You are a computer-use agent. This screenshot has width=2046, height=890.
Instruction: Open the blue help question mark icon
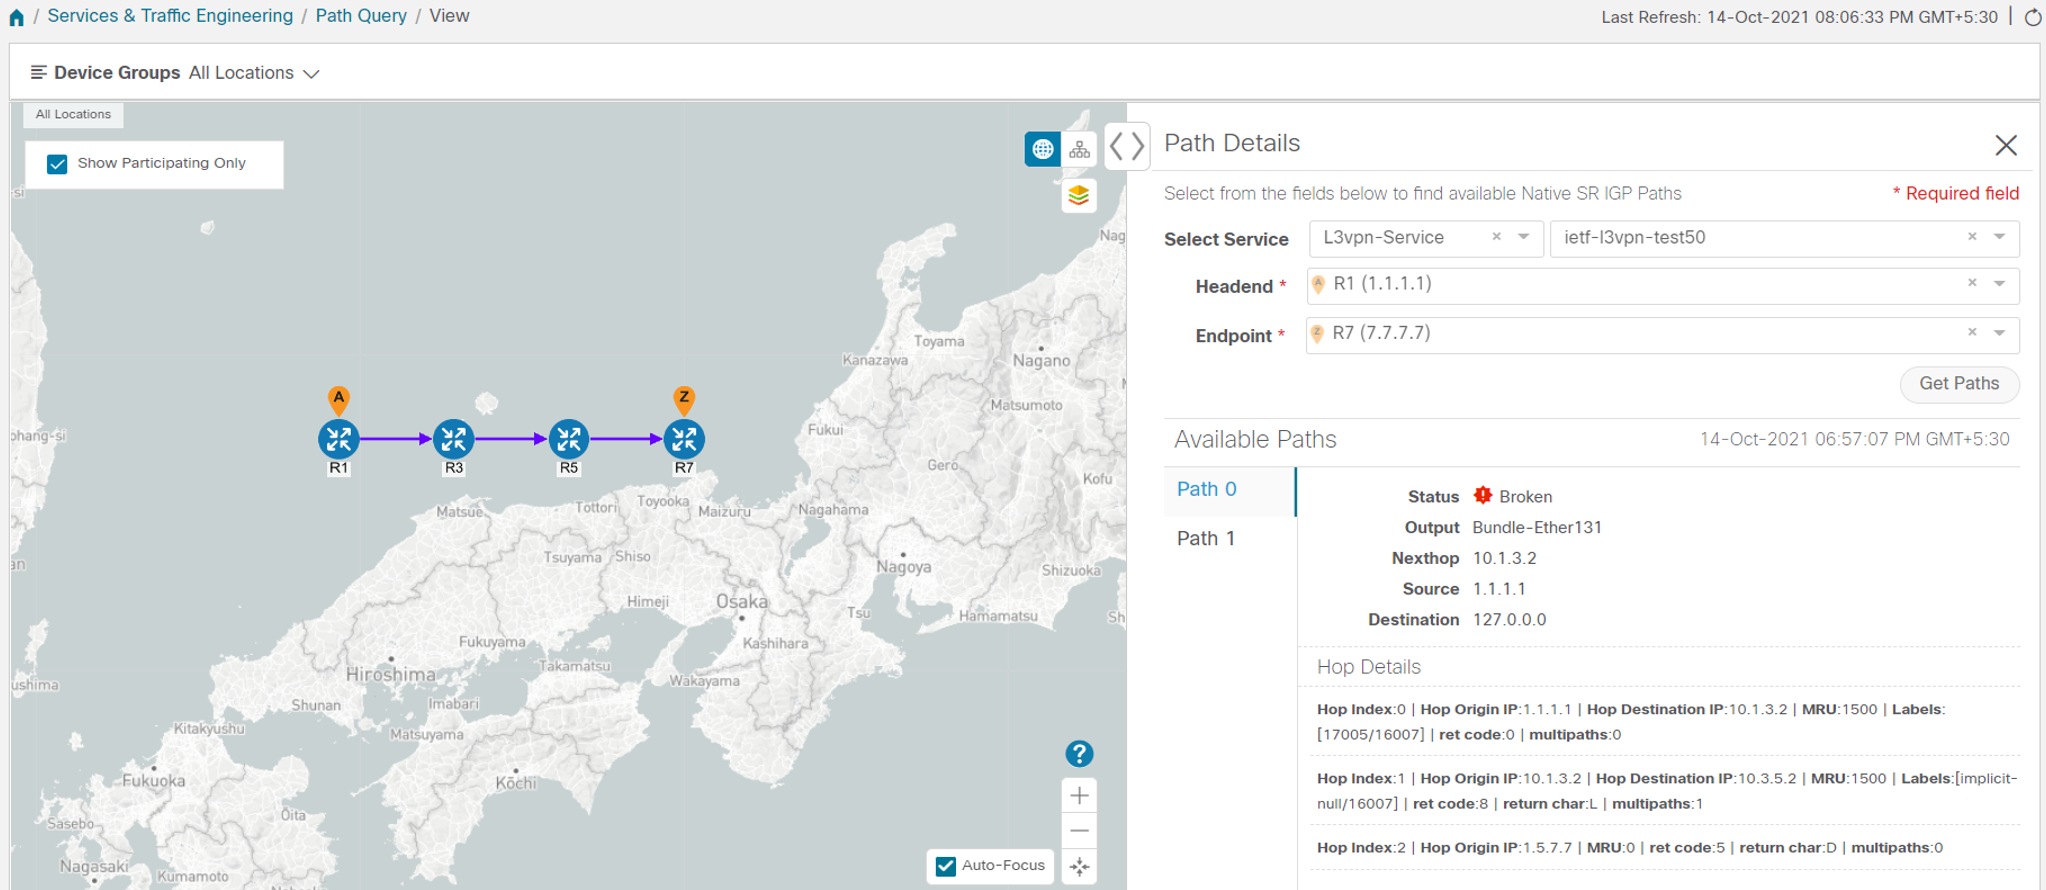(x=1079, y=753)
